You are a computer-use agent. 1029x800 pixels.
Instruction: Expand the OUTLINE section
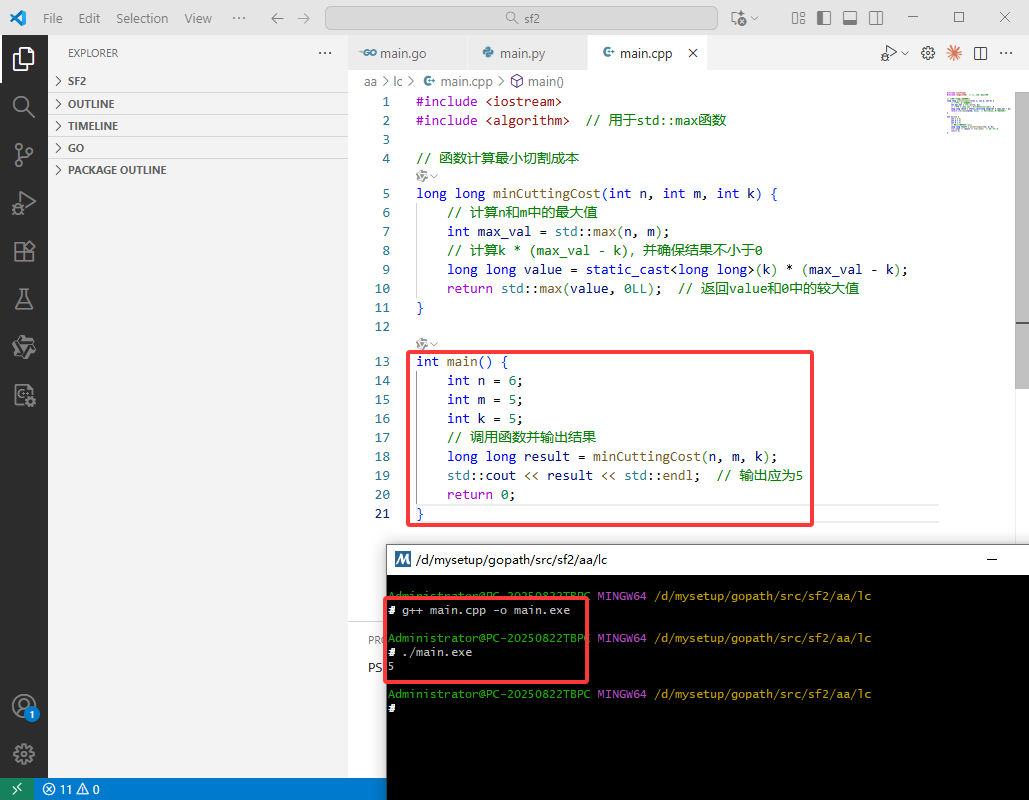pos(90,104)
